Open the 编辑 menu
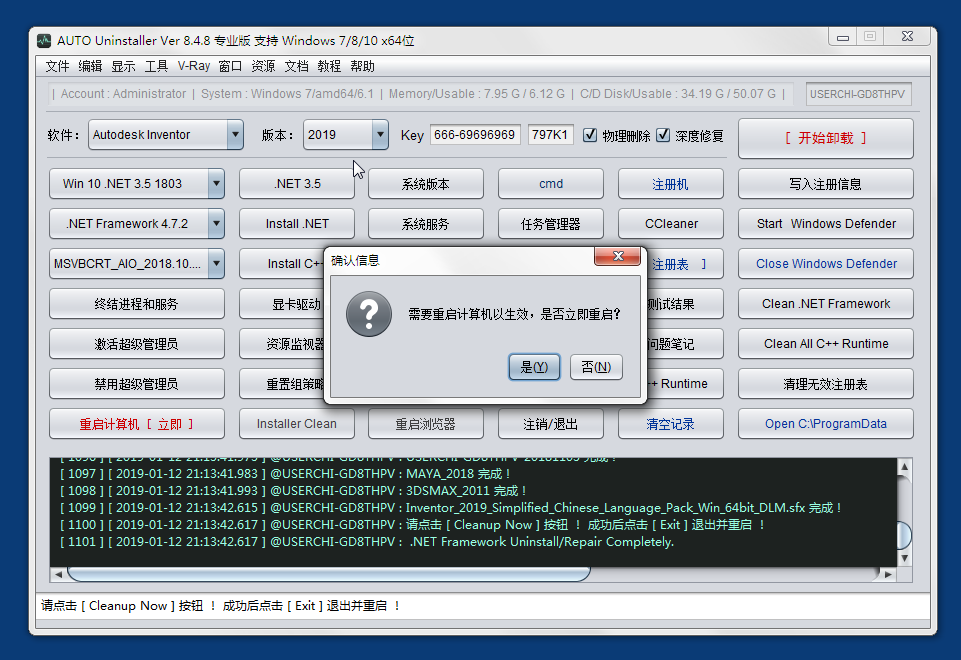Screen dimensions: 961x660 90,66
